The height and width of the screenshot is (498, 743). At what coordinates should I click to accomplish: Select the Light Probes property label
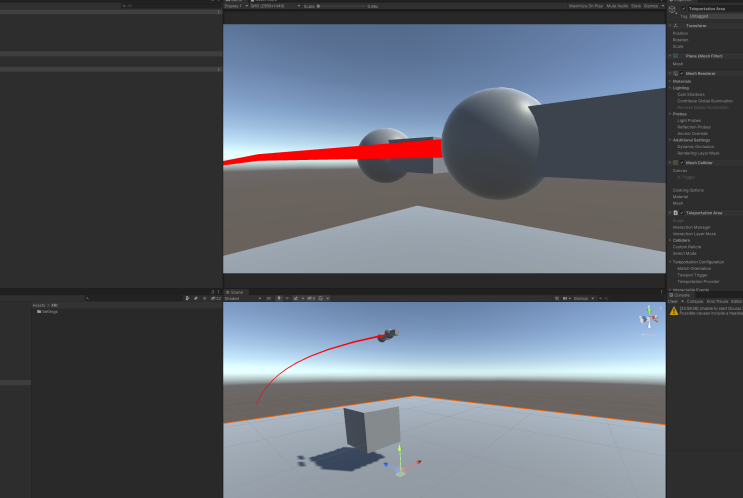689,120
